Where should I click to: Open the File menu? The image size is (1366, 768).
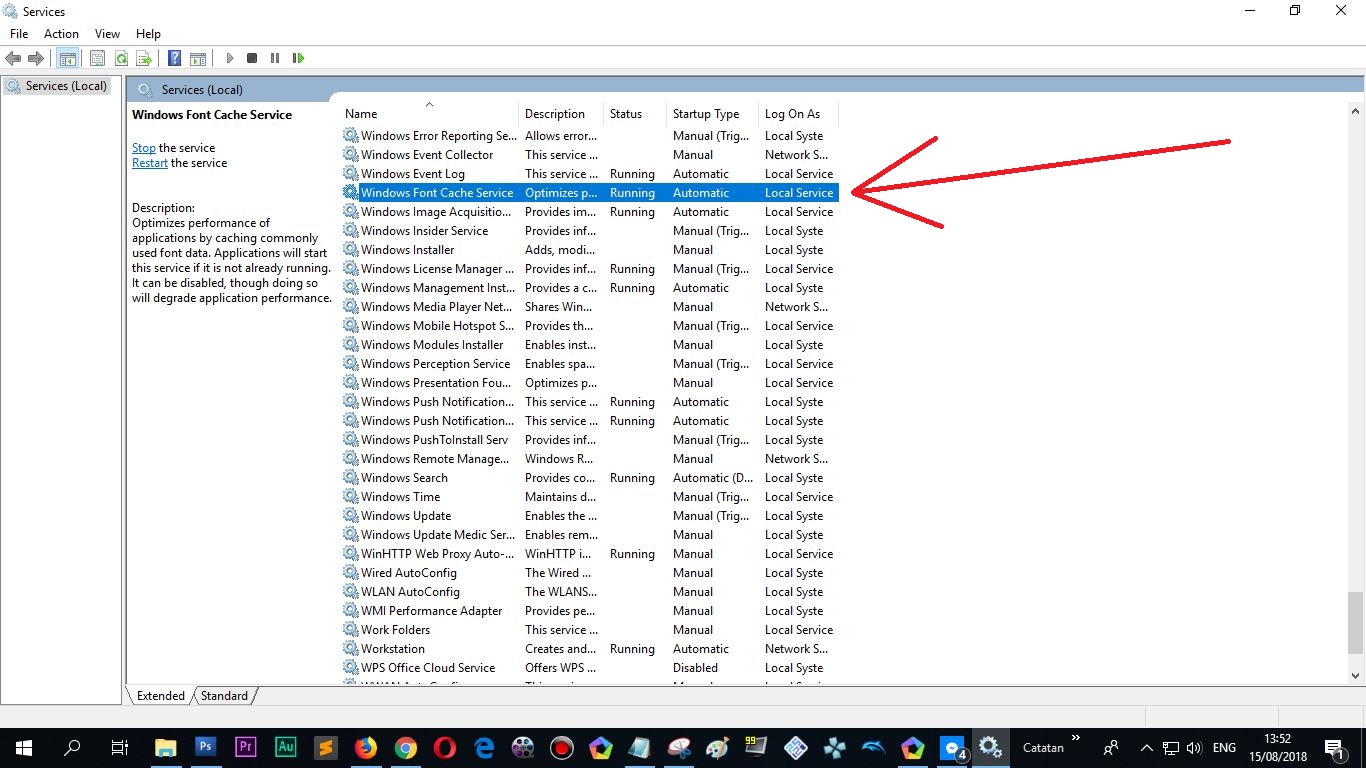(x=19, y=34)
